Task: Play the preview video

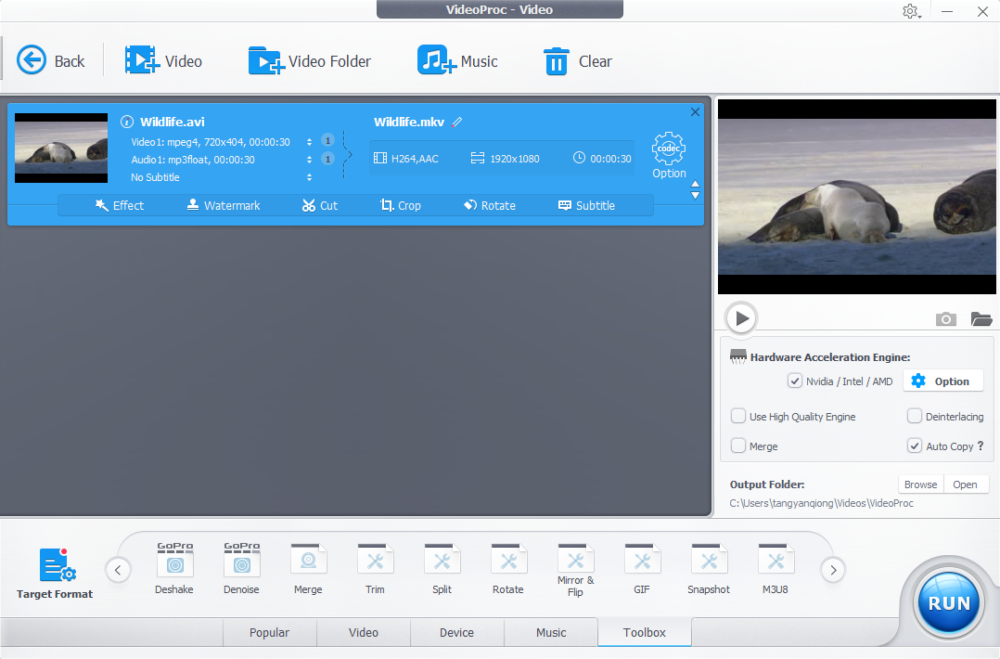Action: pyautogui.click(x=741, y=318)
